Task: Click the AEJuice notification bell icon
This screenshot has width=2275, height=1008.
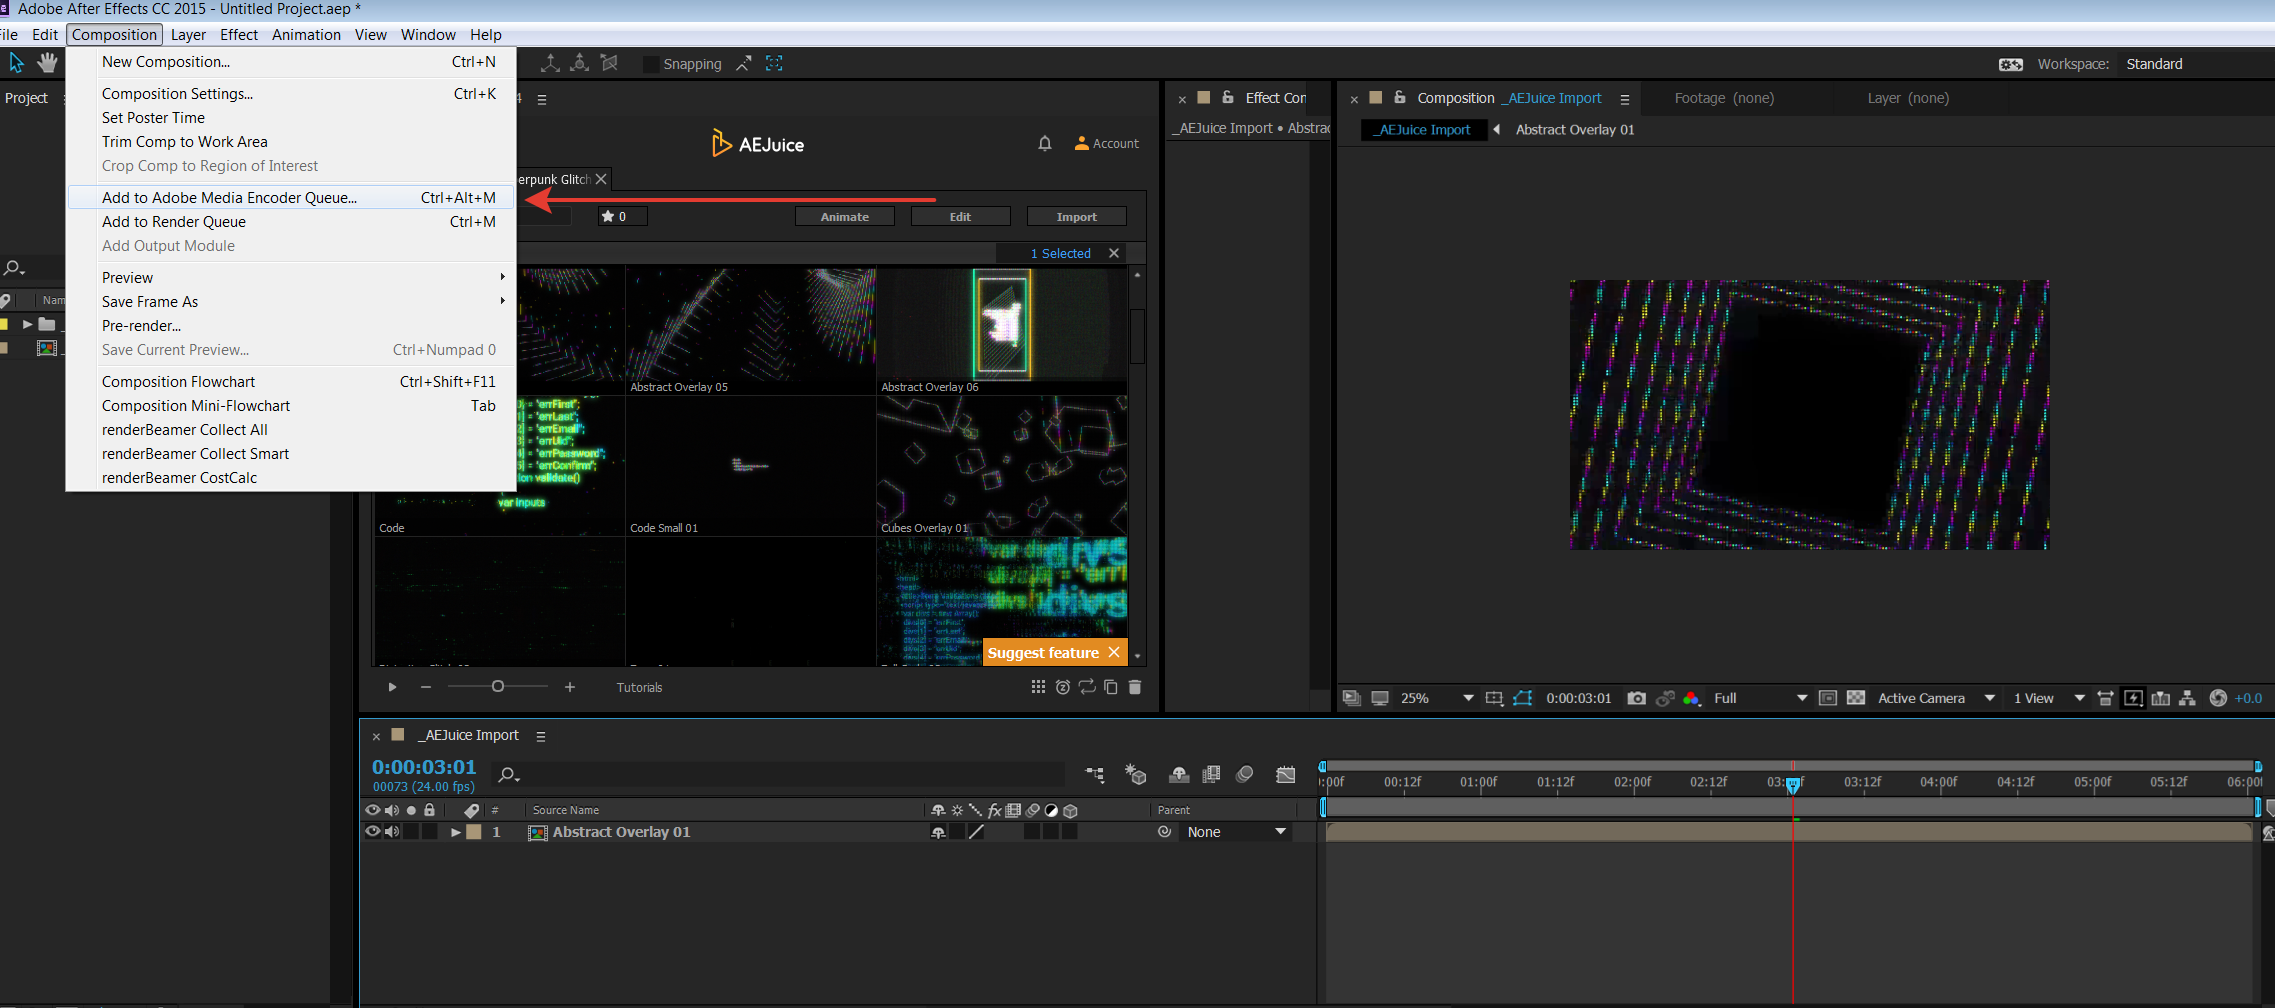Action: click(1045, 143)
